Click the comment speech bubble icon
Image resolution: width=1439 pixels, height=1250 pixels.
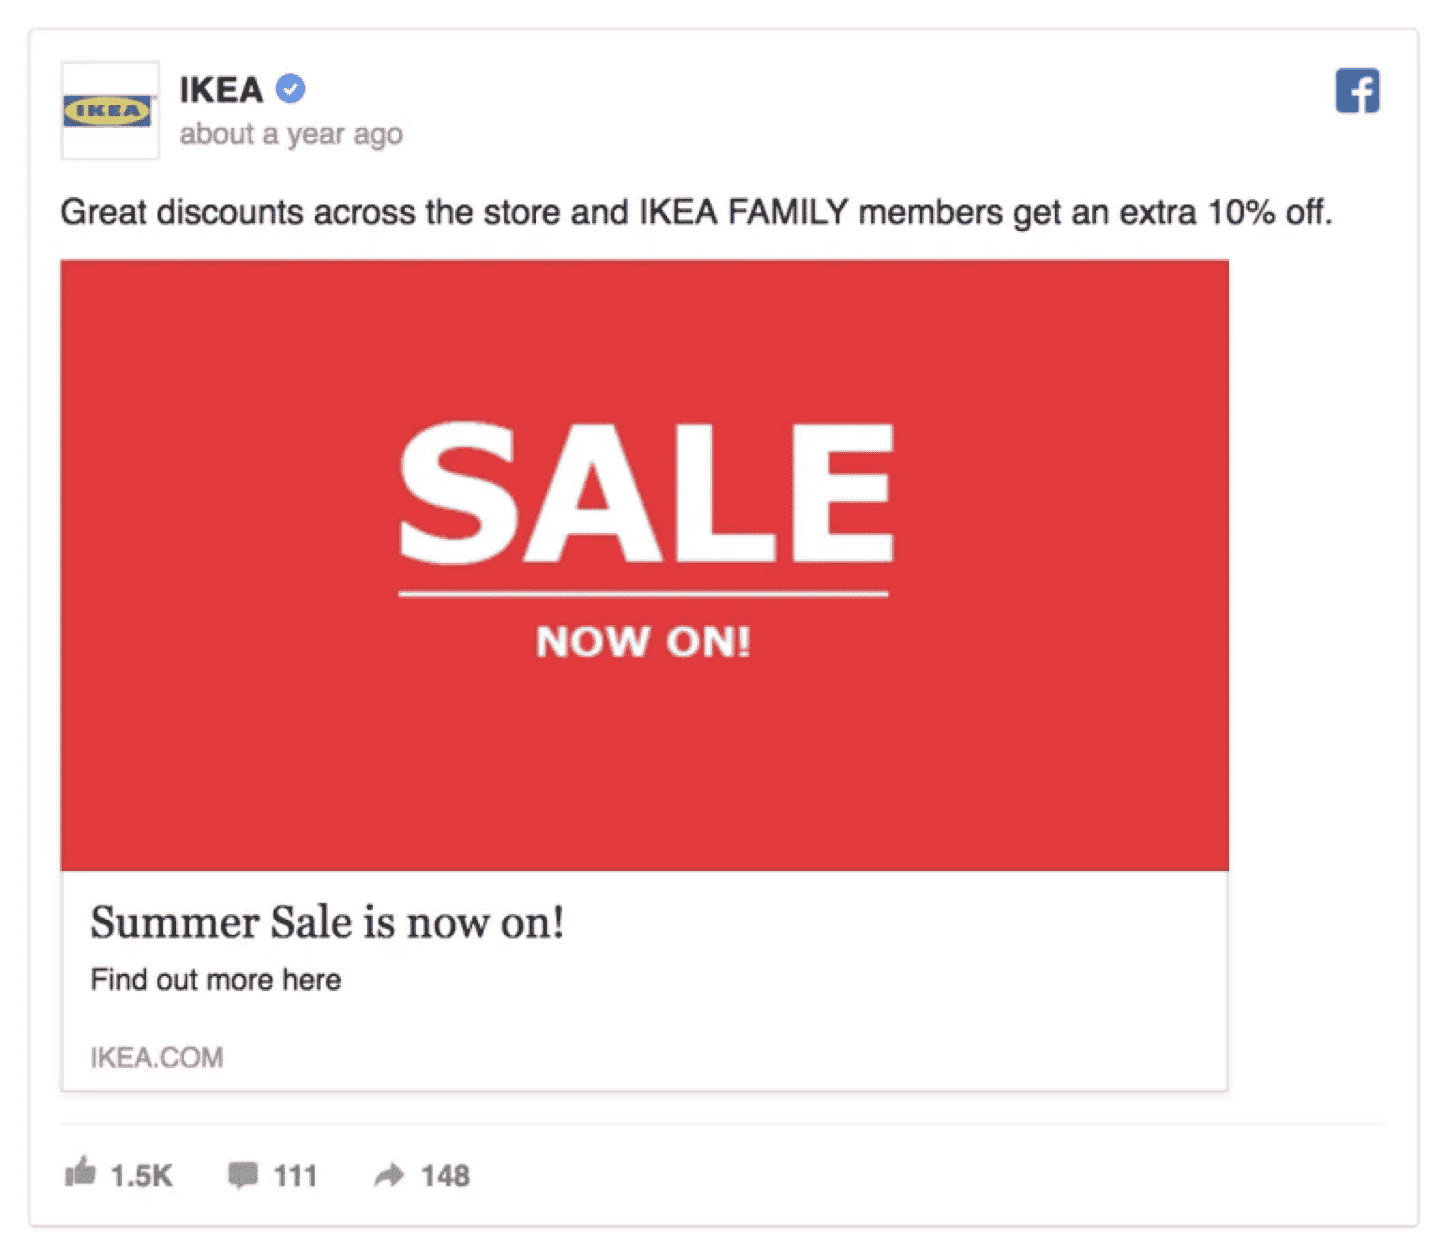(242, 1175)
